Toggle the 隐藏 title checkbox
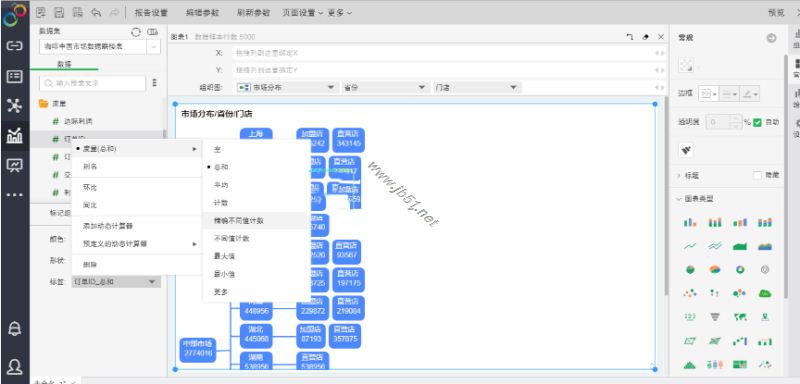 (757, 175)
